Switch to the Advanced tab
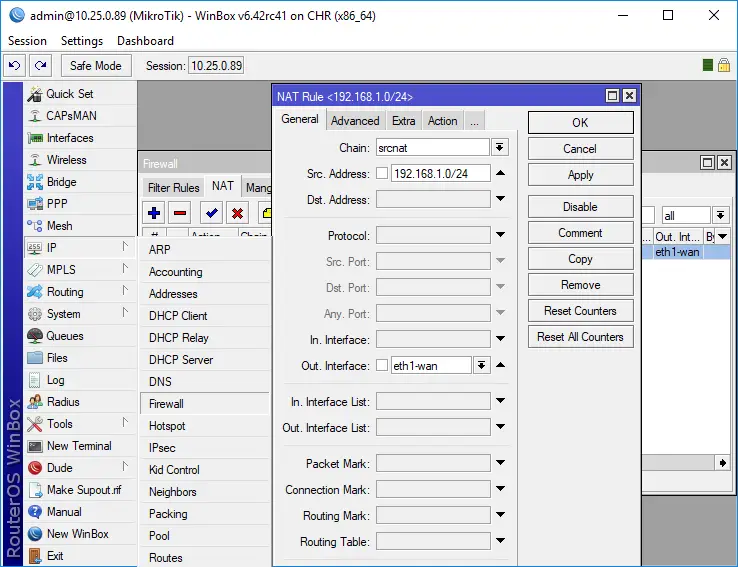Image resolution: width=738 pixels, height=567 pixels. click(x=355, y=121)
